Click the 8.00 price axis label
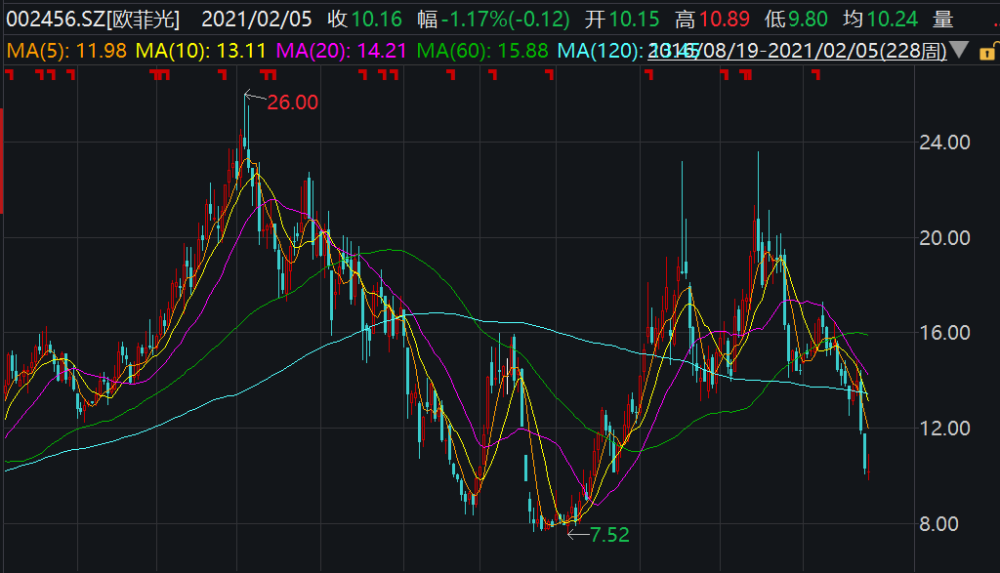1000x573 pixels. tap(939, 524)
